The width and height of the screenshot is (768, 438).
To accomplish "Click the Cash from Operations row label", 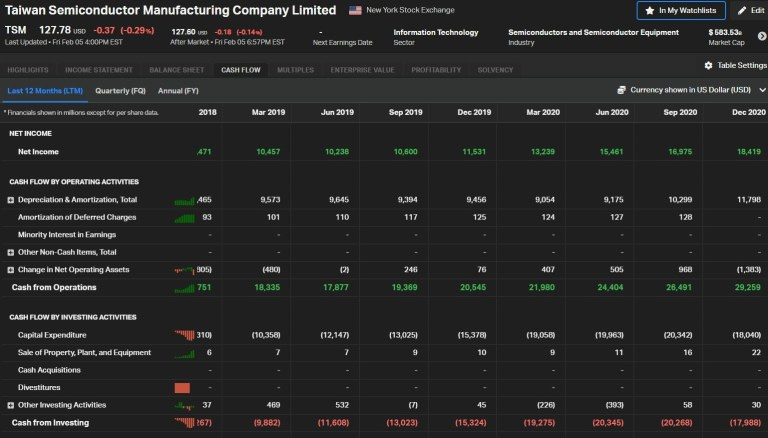I will pyautogui.click(x=54, y=288).
